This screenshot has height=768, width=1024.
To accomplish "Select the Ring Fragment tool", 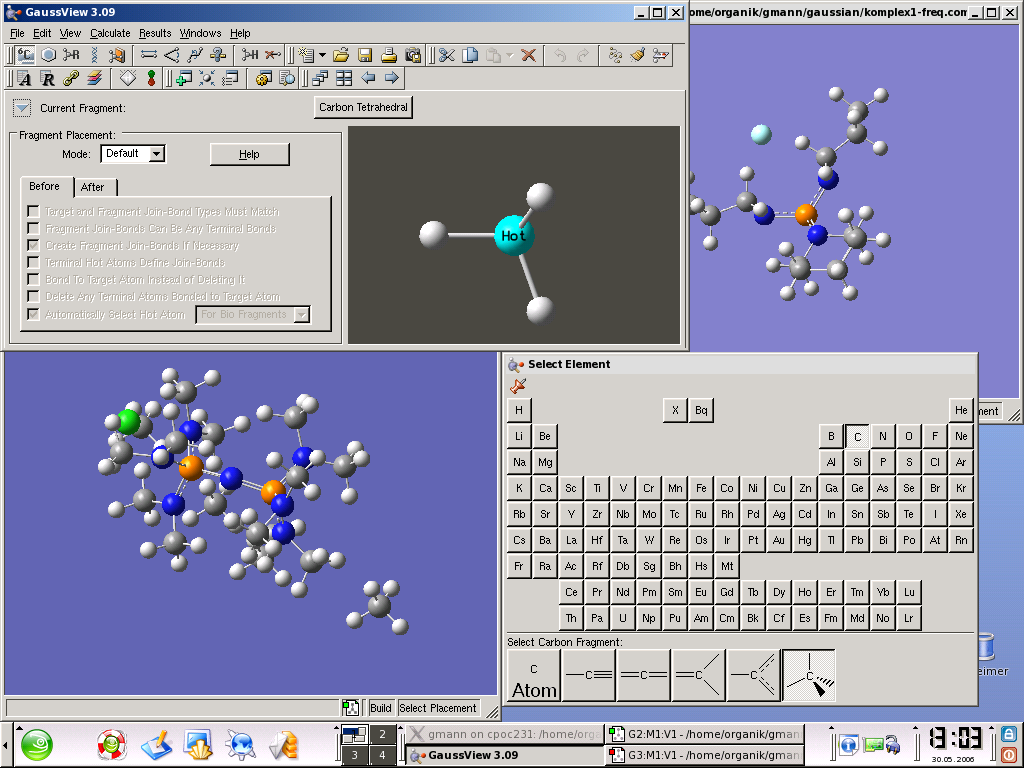I will click(48, 56).
